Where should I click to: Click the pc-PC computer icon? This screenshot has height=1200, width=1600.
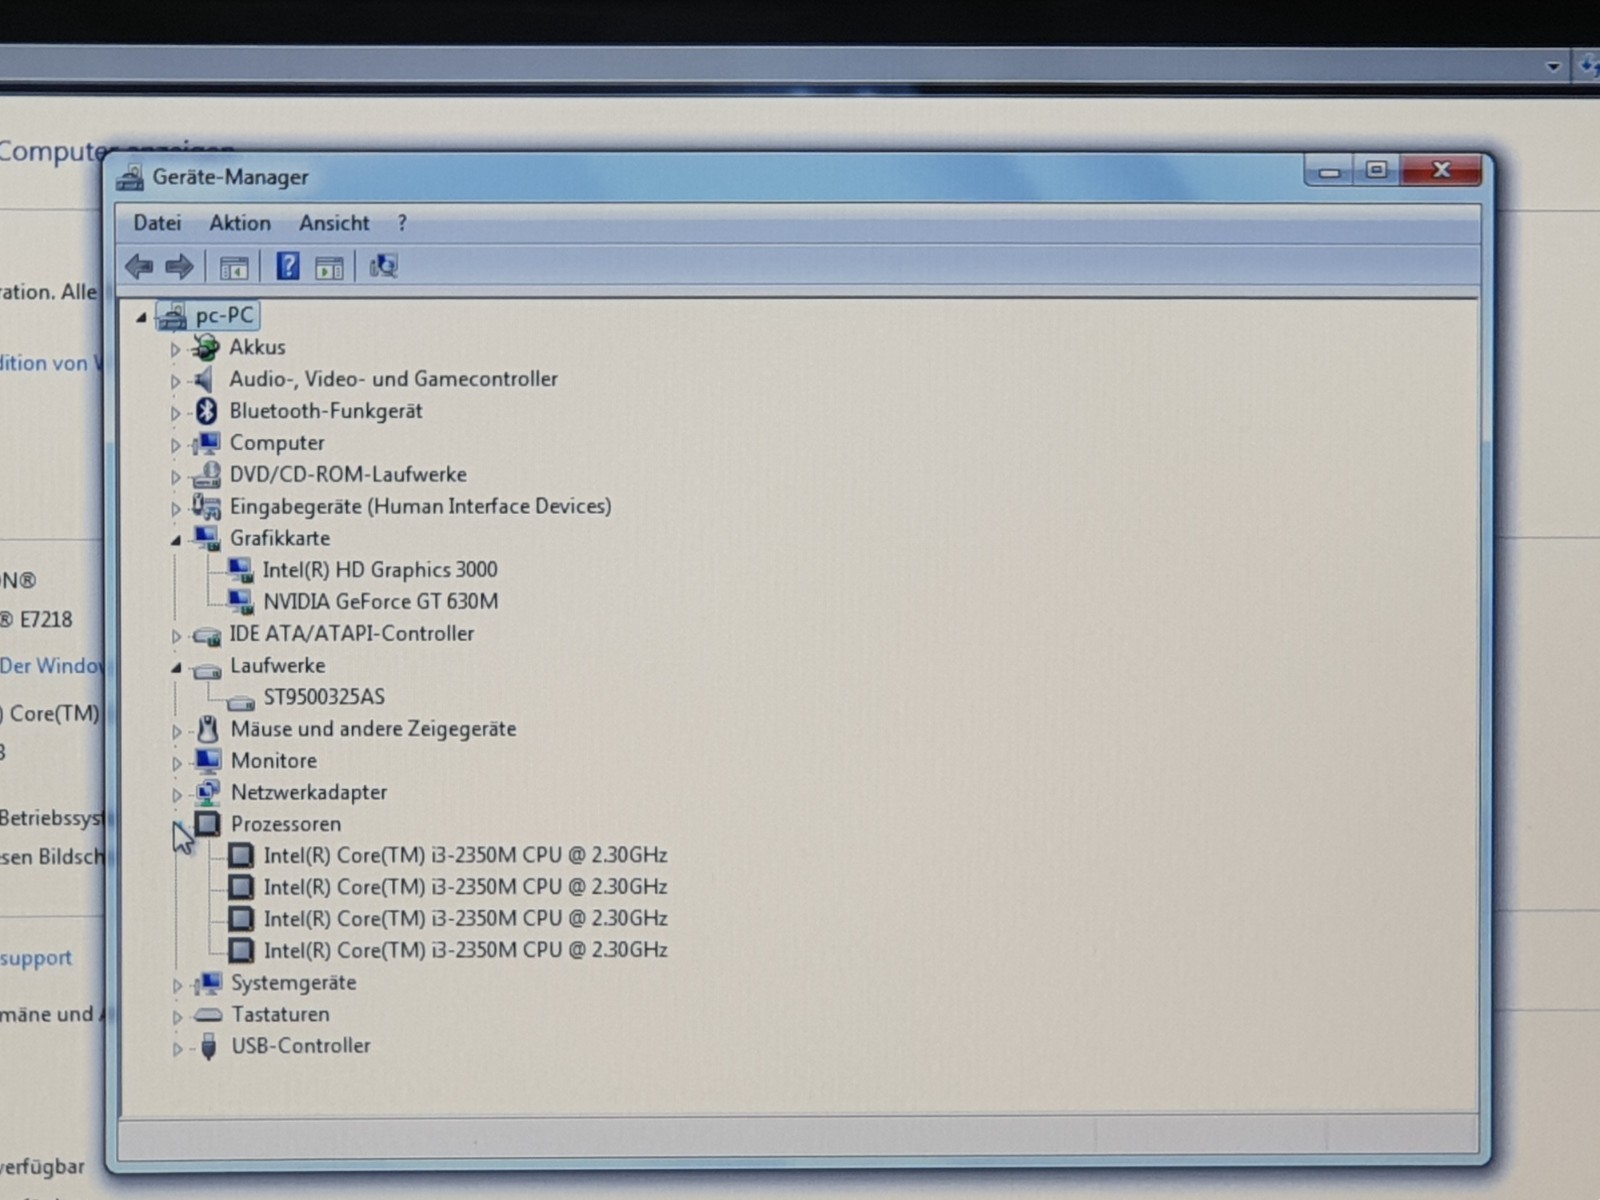click(172, 316)
